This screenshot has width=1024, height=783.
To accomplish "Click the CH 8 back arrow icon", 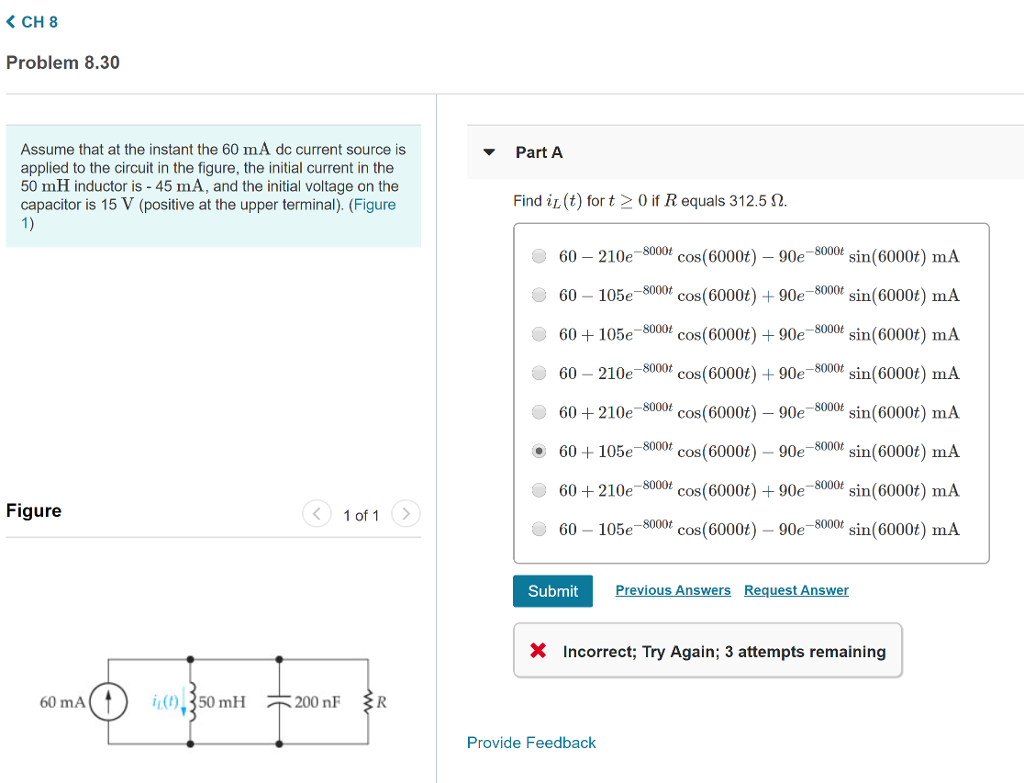I will point(12,21).
